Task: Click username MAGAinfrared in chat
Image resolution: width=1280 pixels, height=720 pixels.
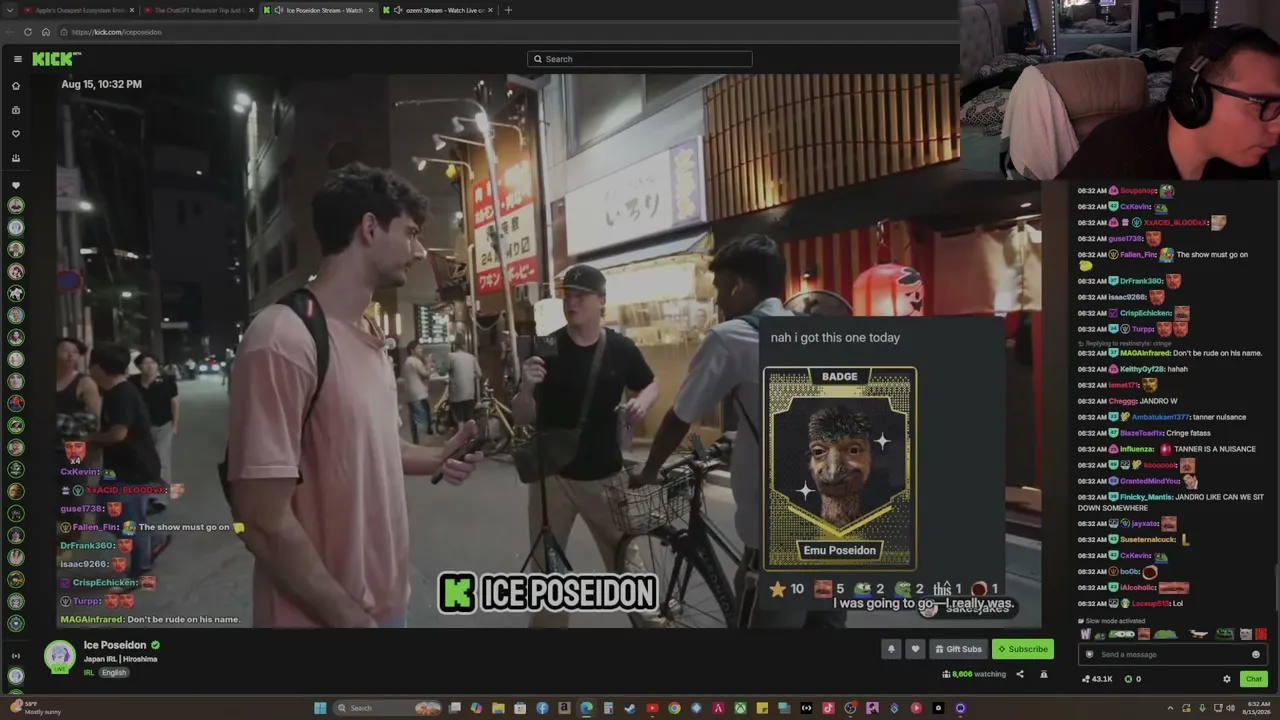Action: [x=1144, y=353]
